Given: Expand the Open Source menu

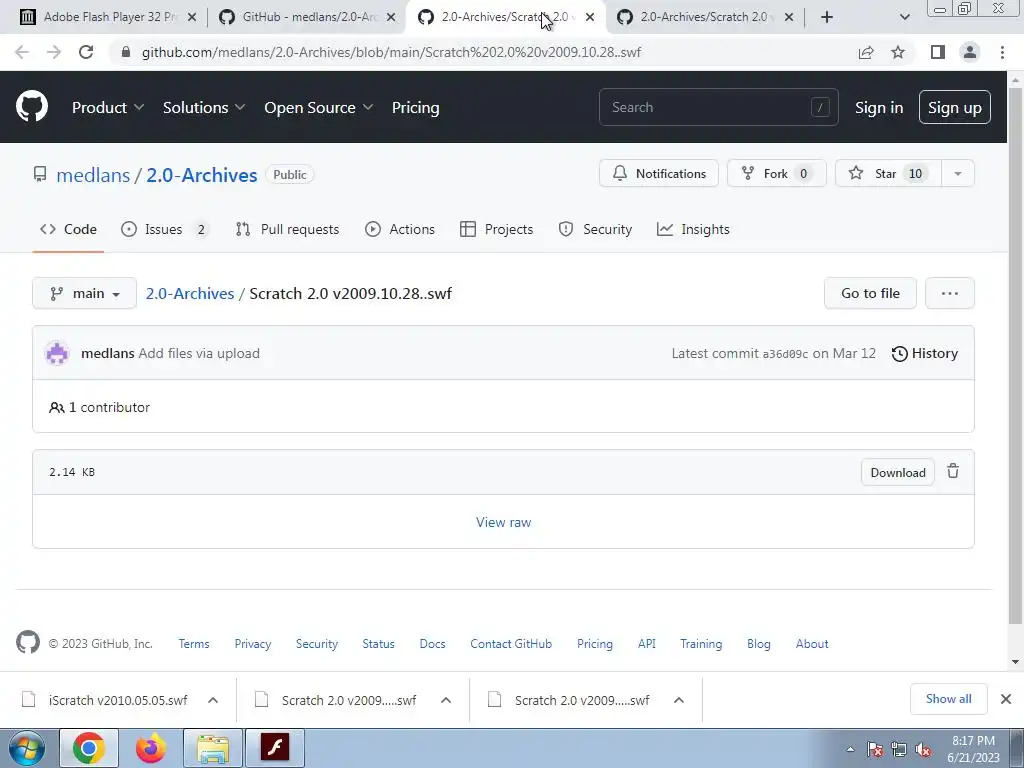Looking at the screenshot, I should pyautogui.click(x=319, y=108).
